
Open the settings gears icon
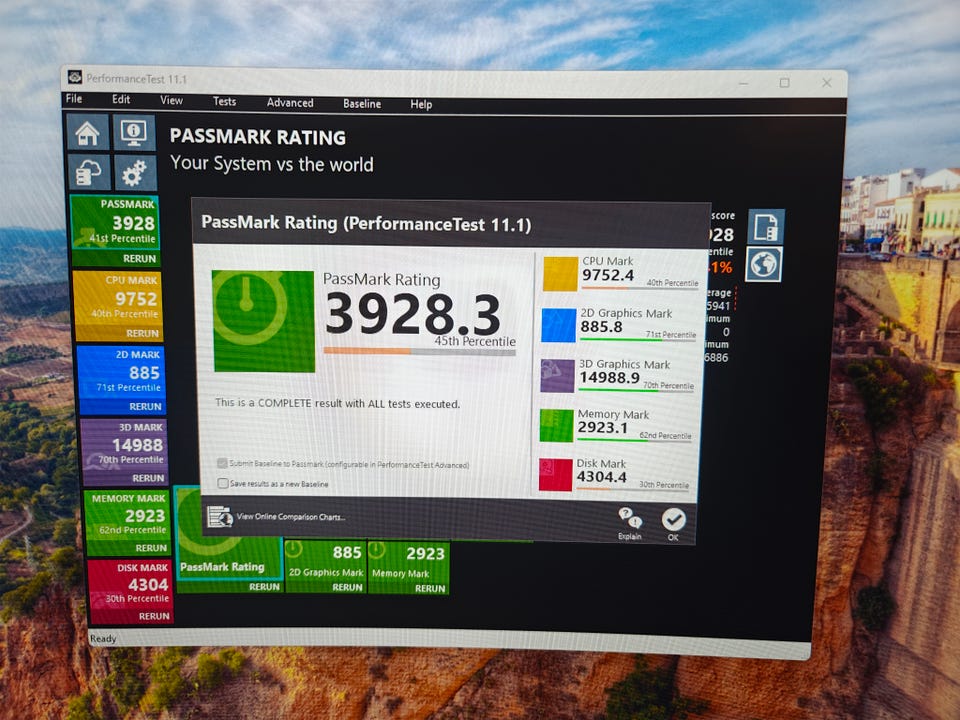tap(135, 173)
